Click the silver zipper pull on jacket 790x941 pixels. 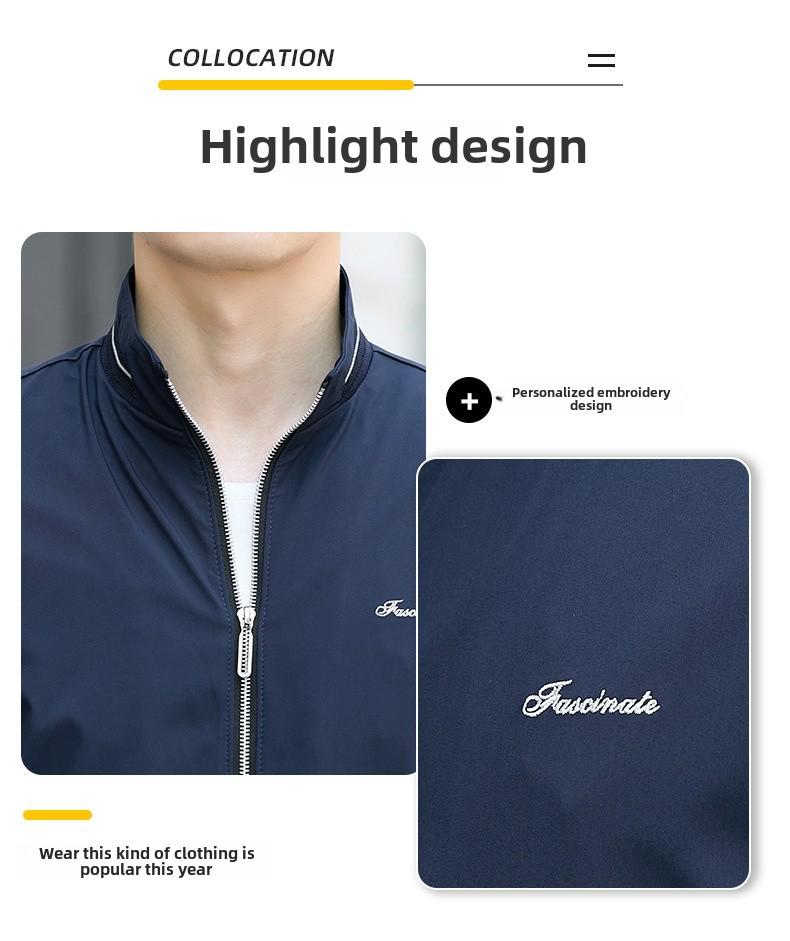point(245,642)
